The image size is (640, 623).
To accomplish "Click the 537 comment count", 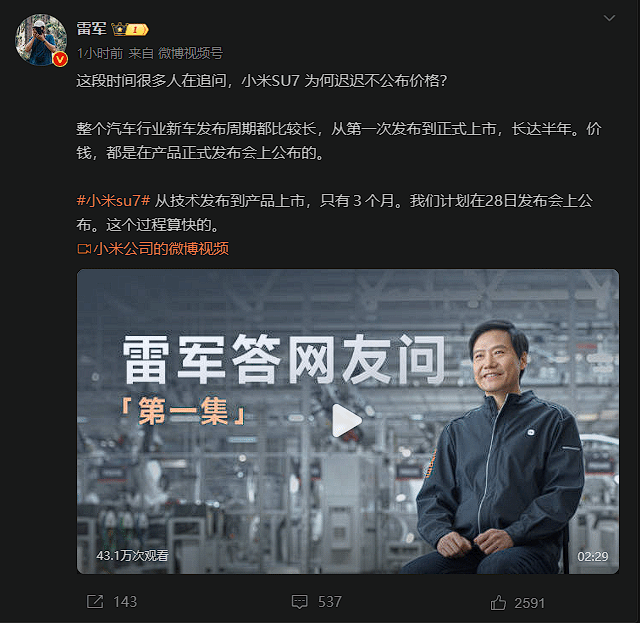I will (330, 602).
